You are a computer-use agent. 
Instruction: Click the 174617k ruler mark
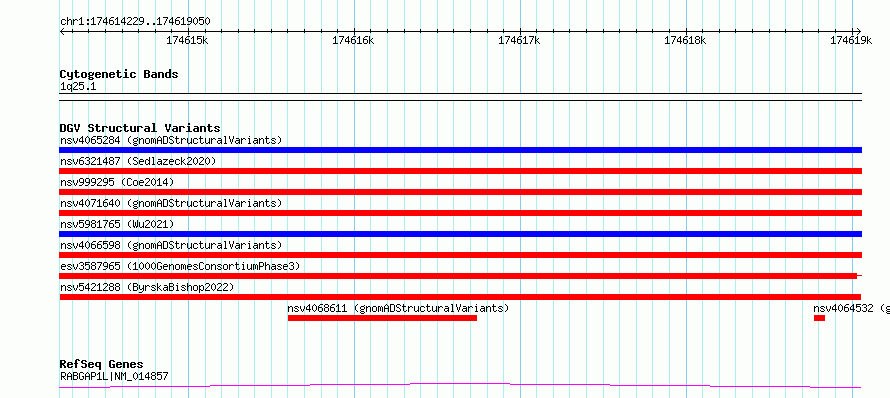(519, 40)
